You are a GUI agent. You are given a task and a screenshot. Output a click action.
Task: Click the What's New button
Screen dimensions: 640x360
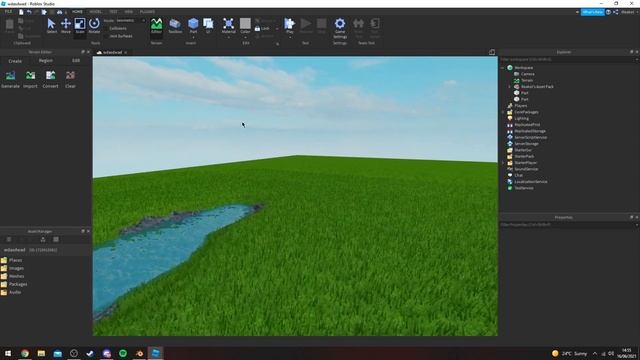[x=592, y=12]
